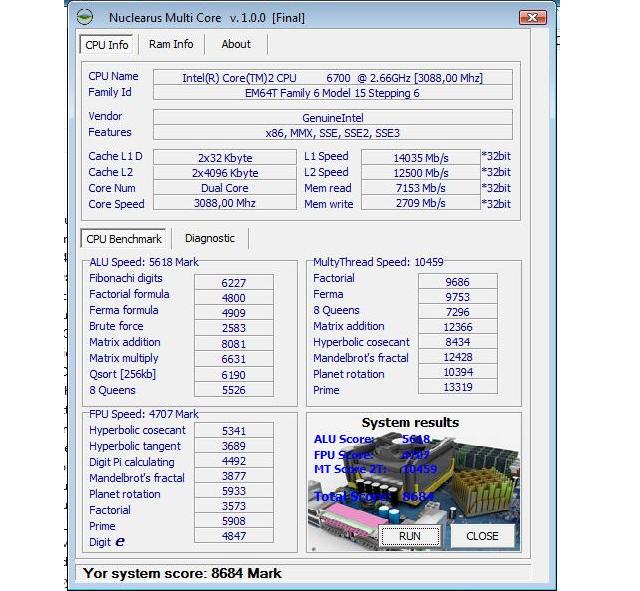Click the Nuclearus app icon in title bar
This screenshot has height=591, width=640.
86,16
